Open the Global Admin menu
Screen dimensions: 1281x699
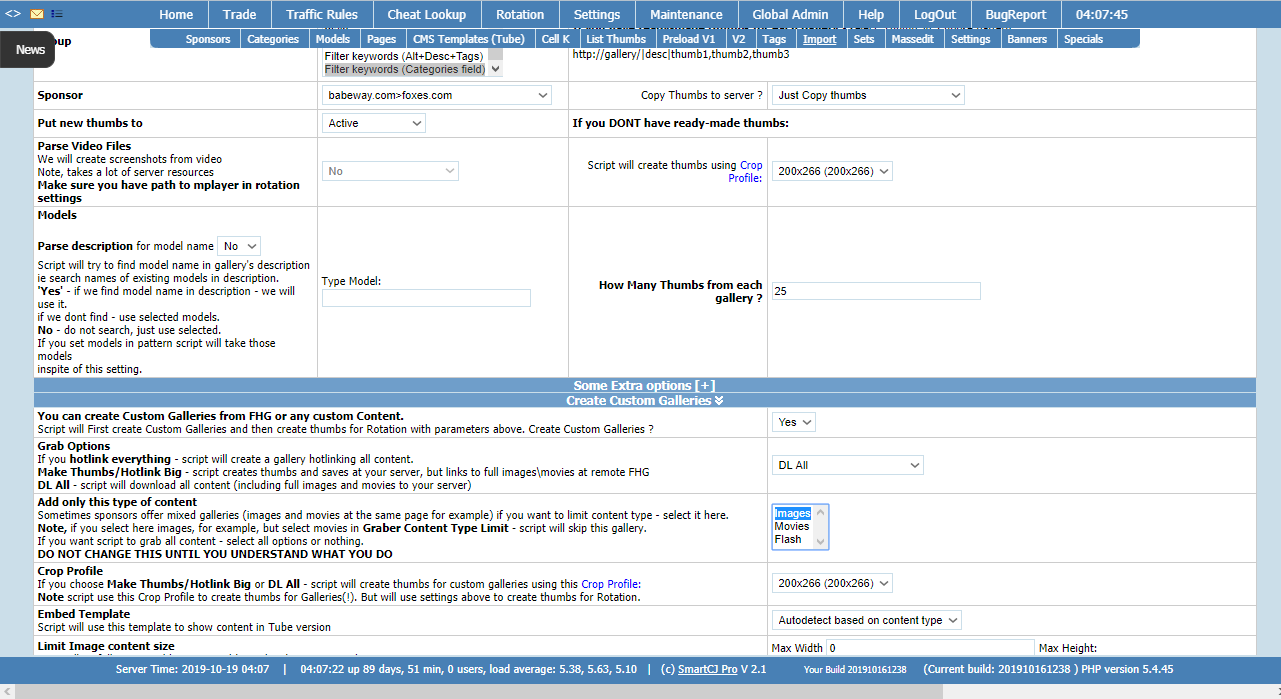coord(790,14)
